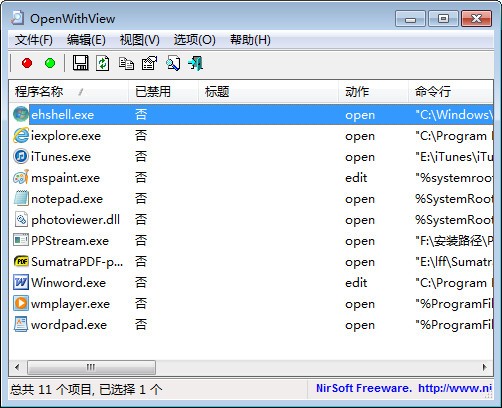Open the 视图(V) menu
Screen dimensions: 502x408
pos(140,40)
